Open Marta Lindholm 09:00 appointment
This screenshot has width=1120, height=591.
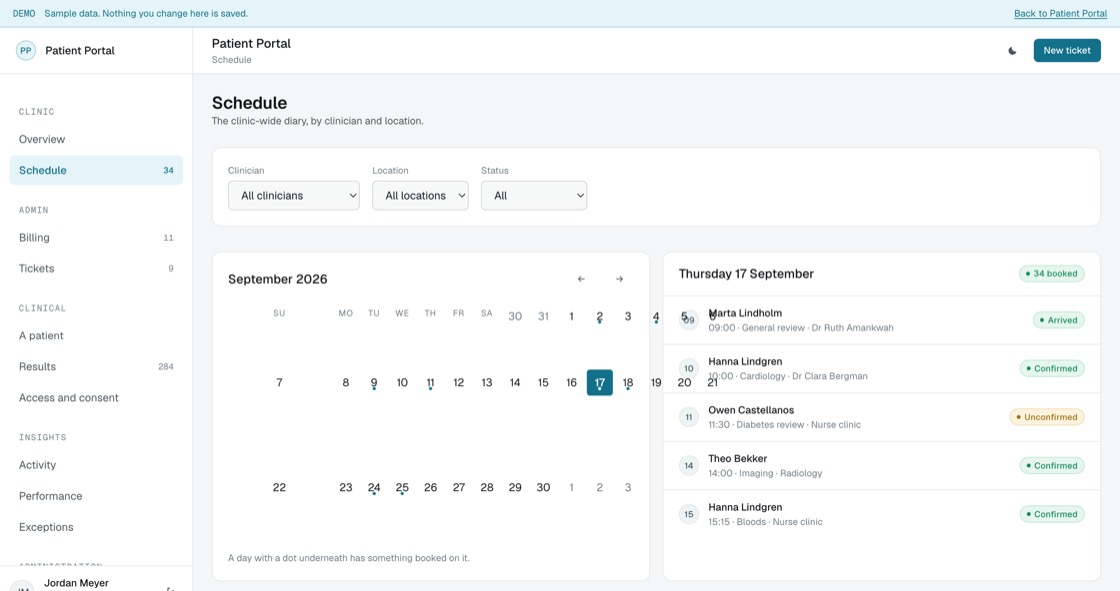[x=881, y=320]
